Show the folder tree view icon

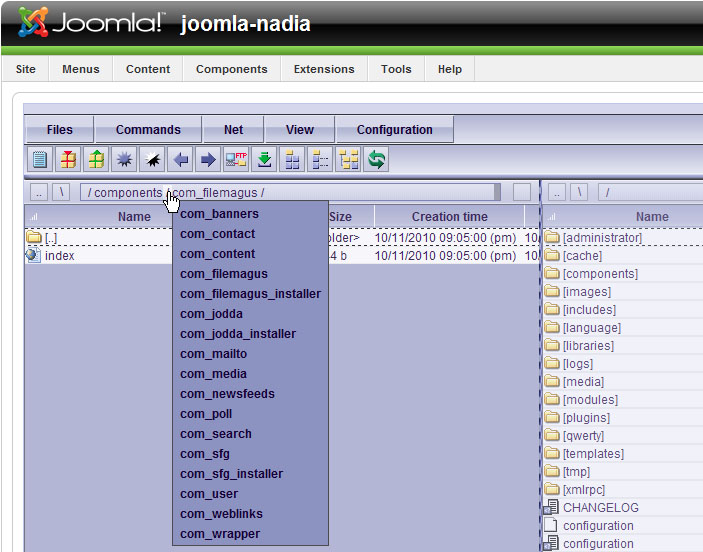pos(348,159)
